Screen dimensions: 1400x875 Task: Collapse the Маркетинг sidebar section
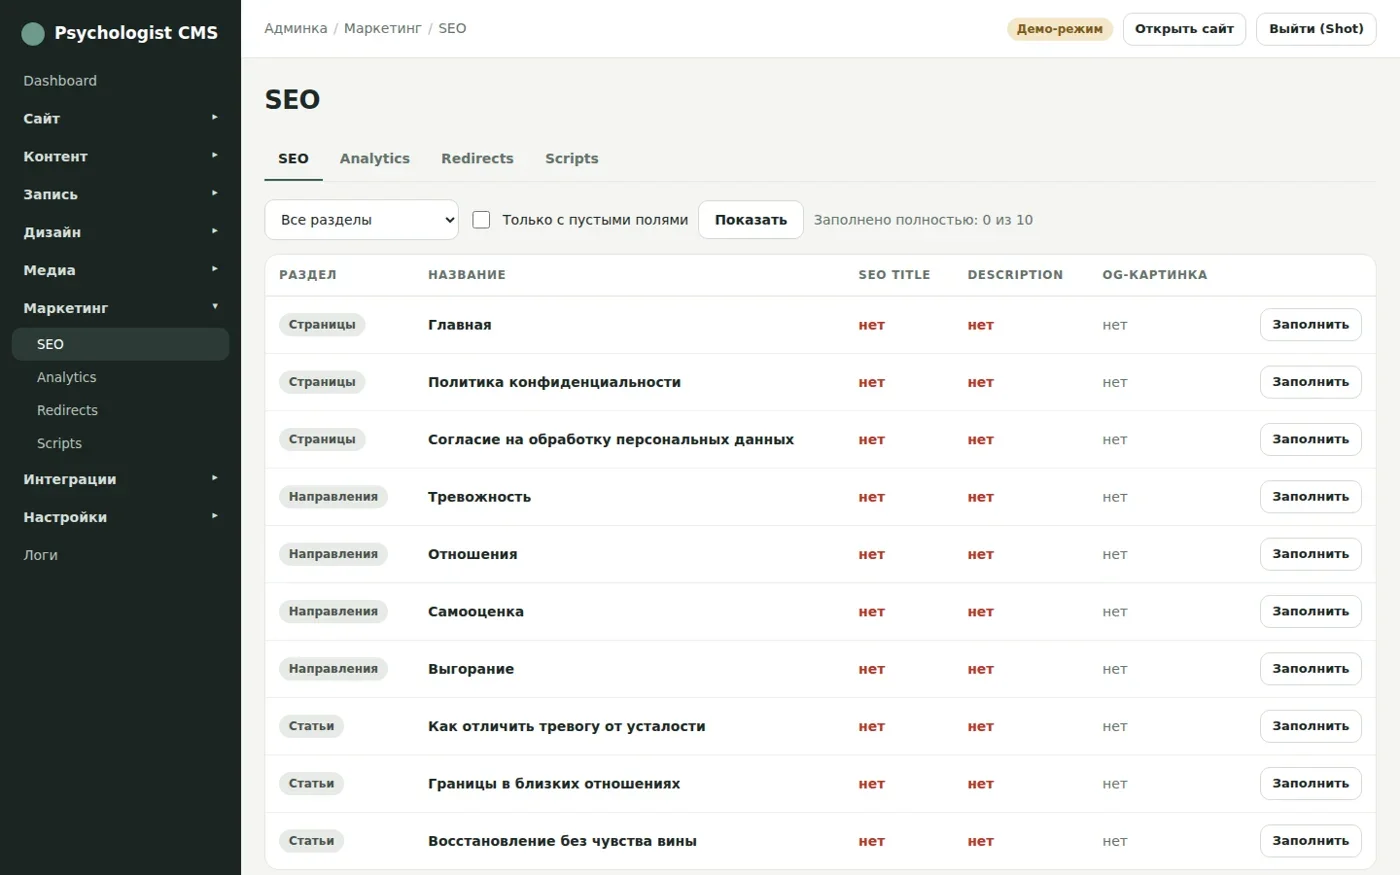tap(120, 308)
